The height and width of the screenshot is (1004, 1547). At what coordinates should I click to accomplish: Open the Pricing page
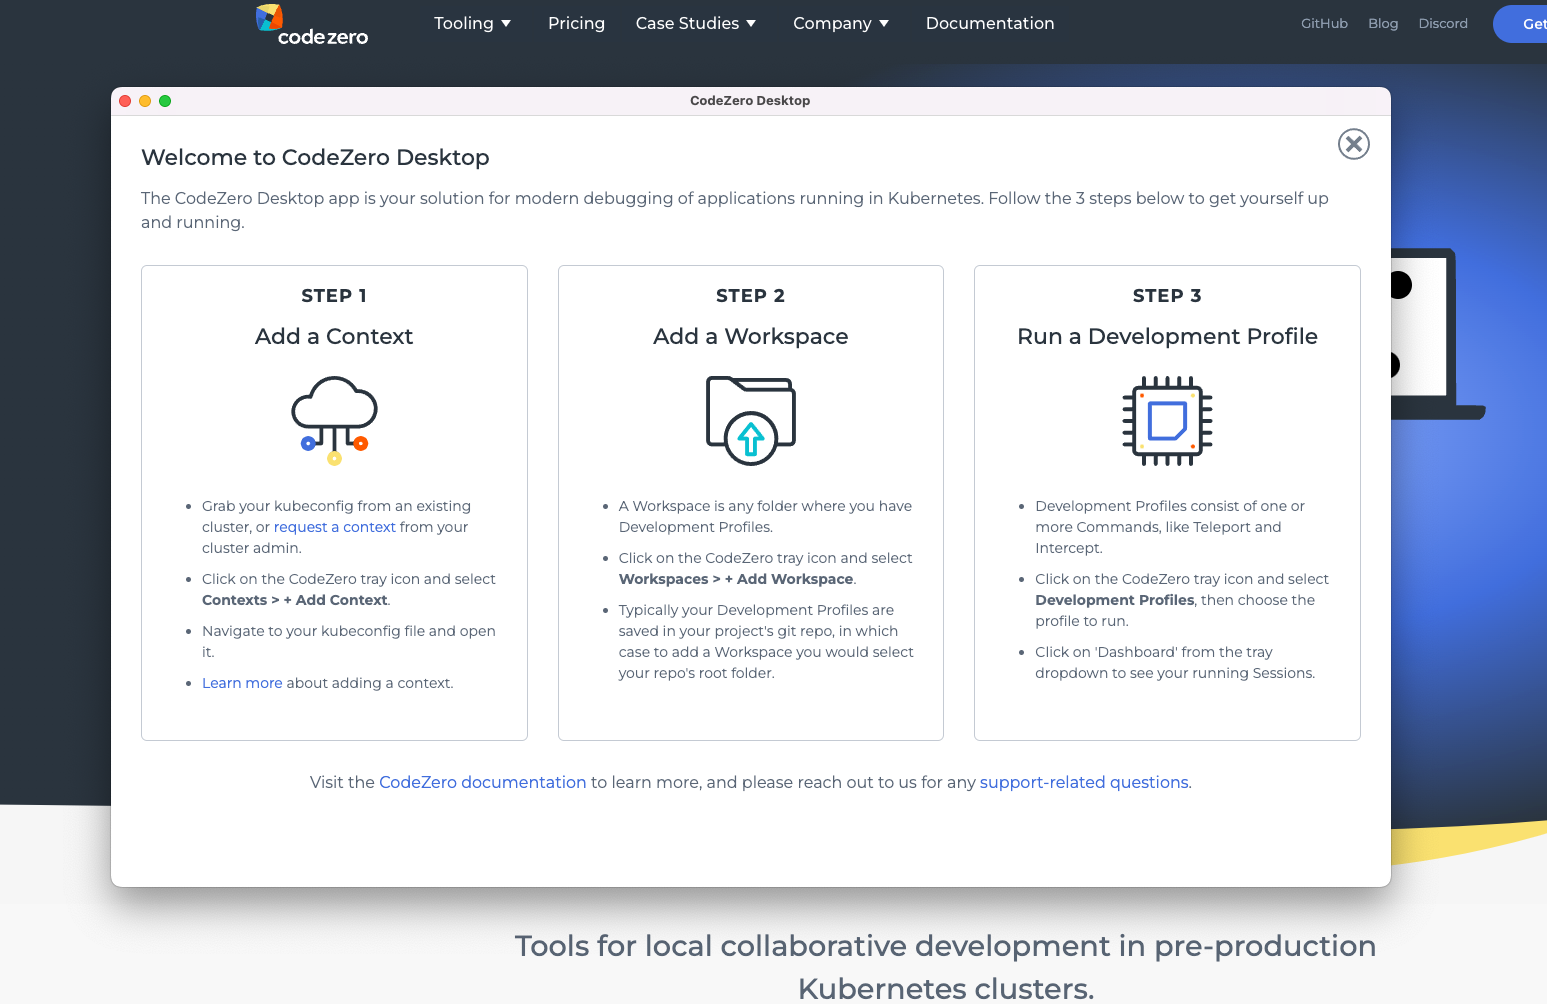pyautogui.click(x=576, y=23)
